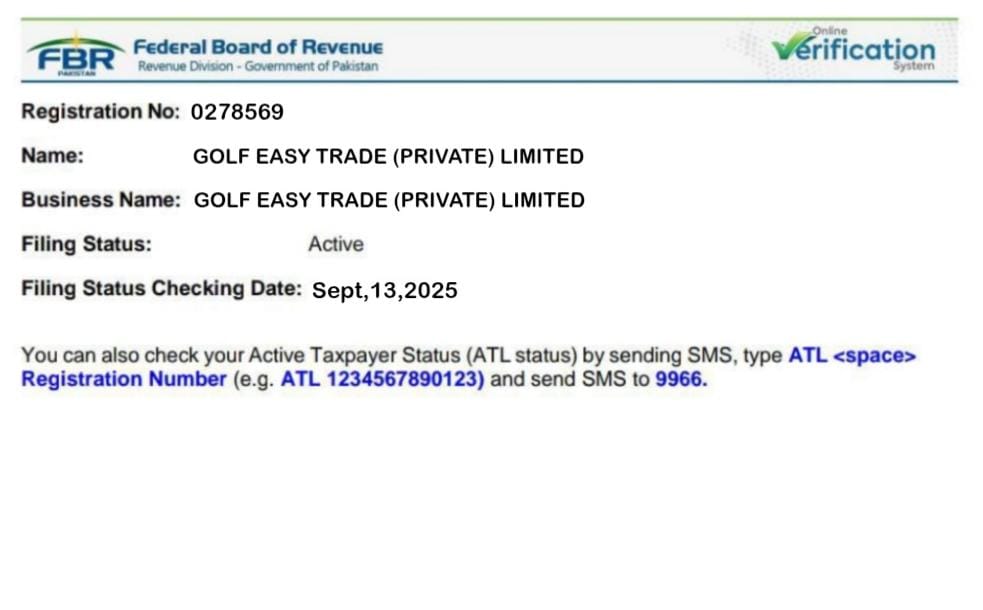This screenshot has height=610, width=983.
Task: Click the Filing Status label
Action: point(86,244)
